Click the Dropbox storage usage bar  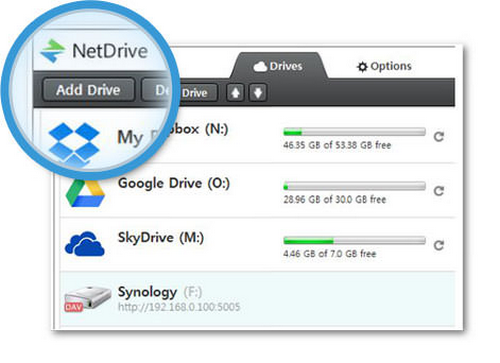354,132
